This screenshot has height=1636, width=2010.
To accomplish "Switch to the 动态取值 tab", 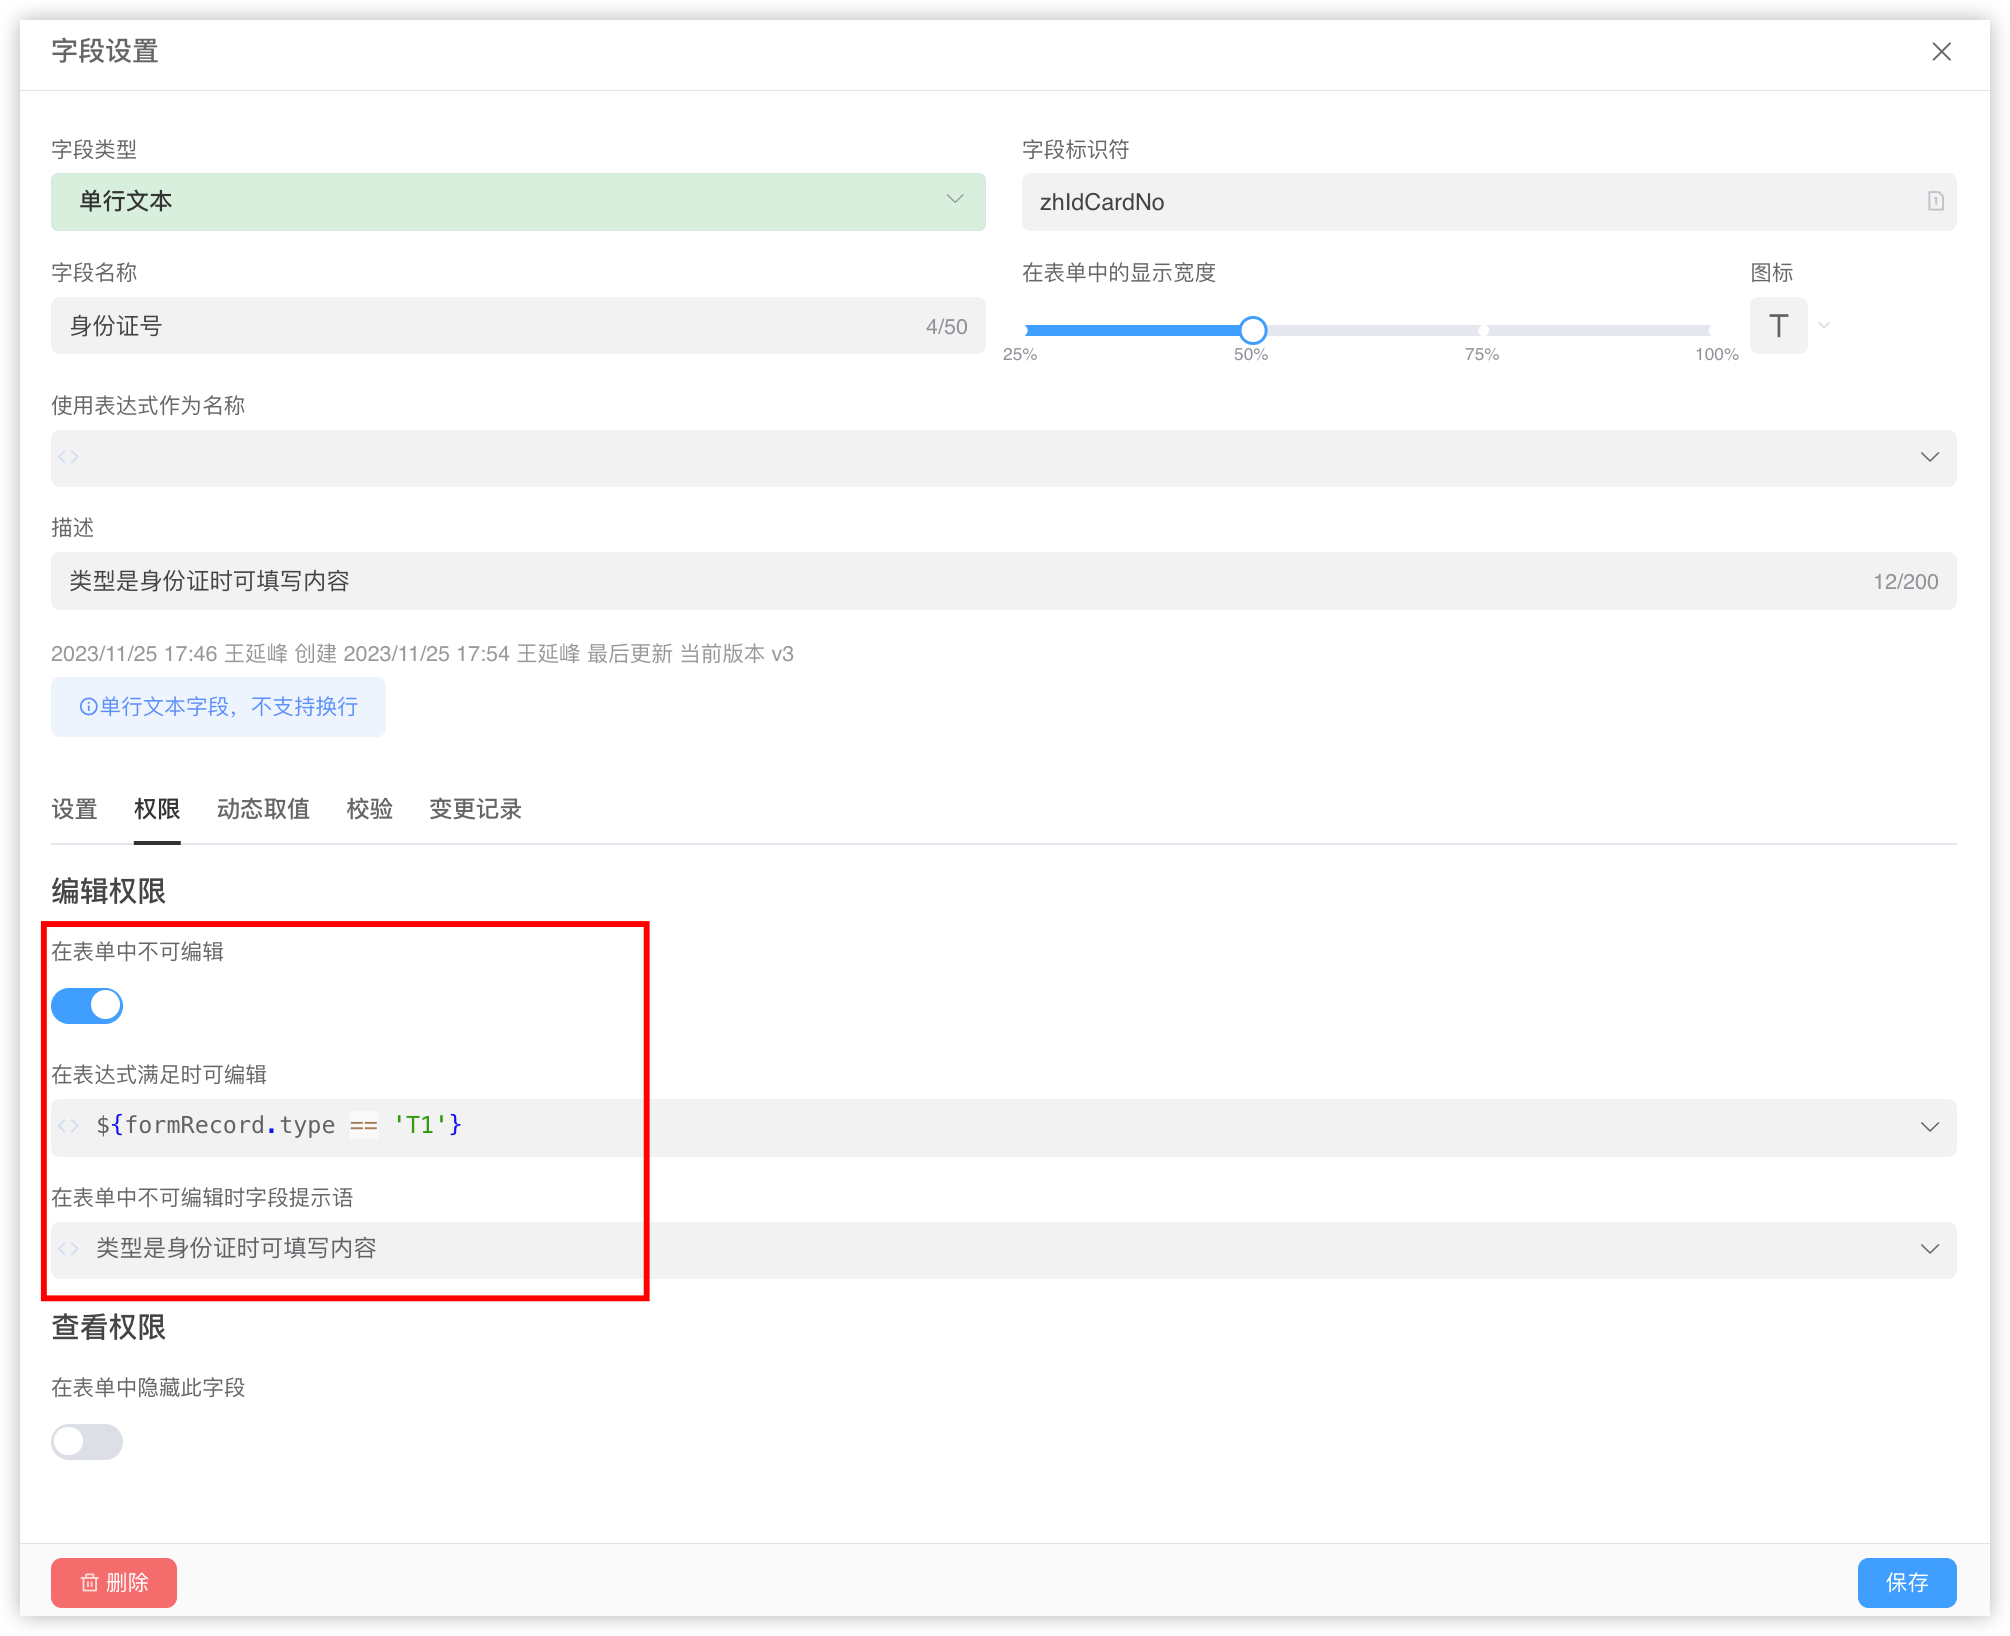I will click(x=263, y=809).
